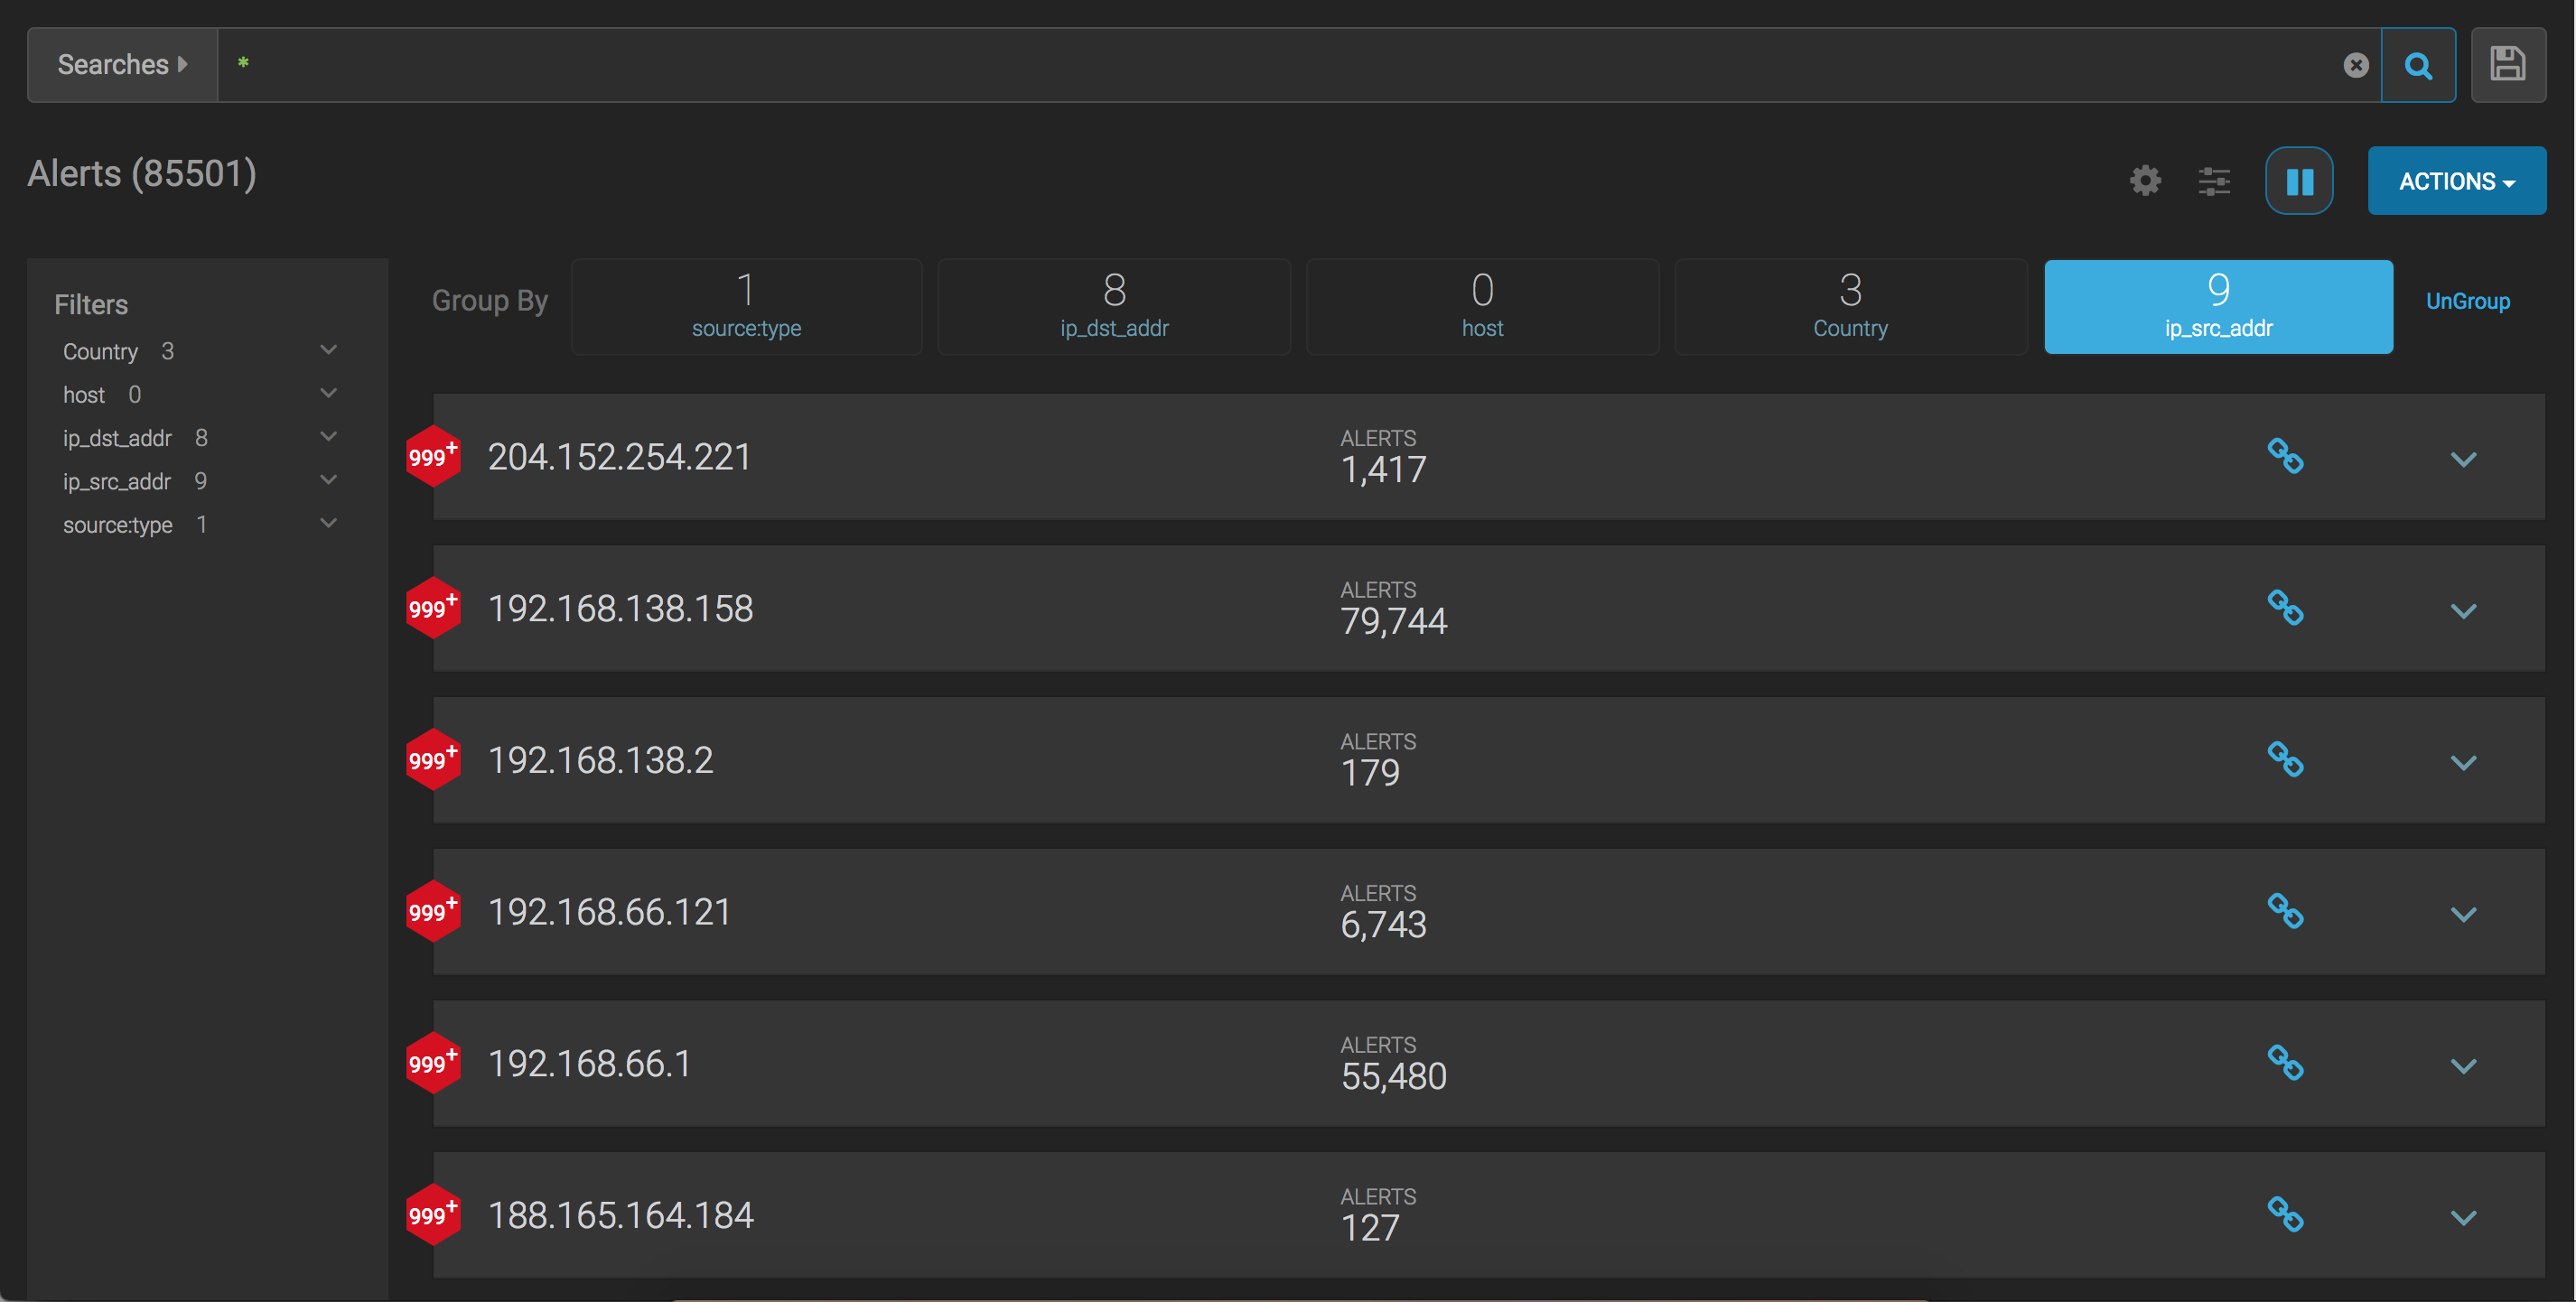Screen dimensions: 2576x1302
Task: Click the save search floppy icon
Action: tap(2507, 66)
